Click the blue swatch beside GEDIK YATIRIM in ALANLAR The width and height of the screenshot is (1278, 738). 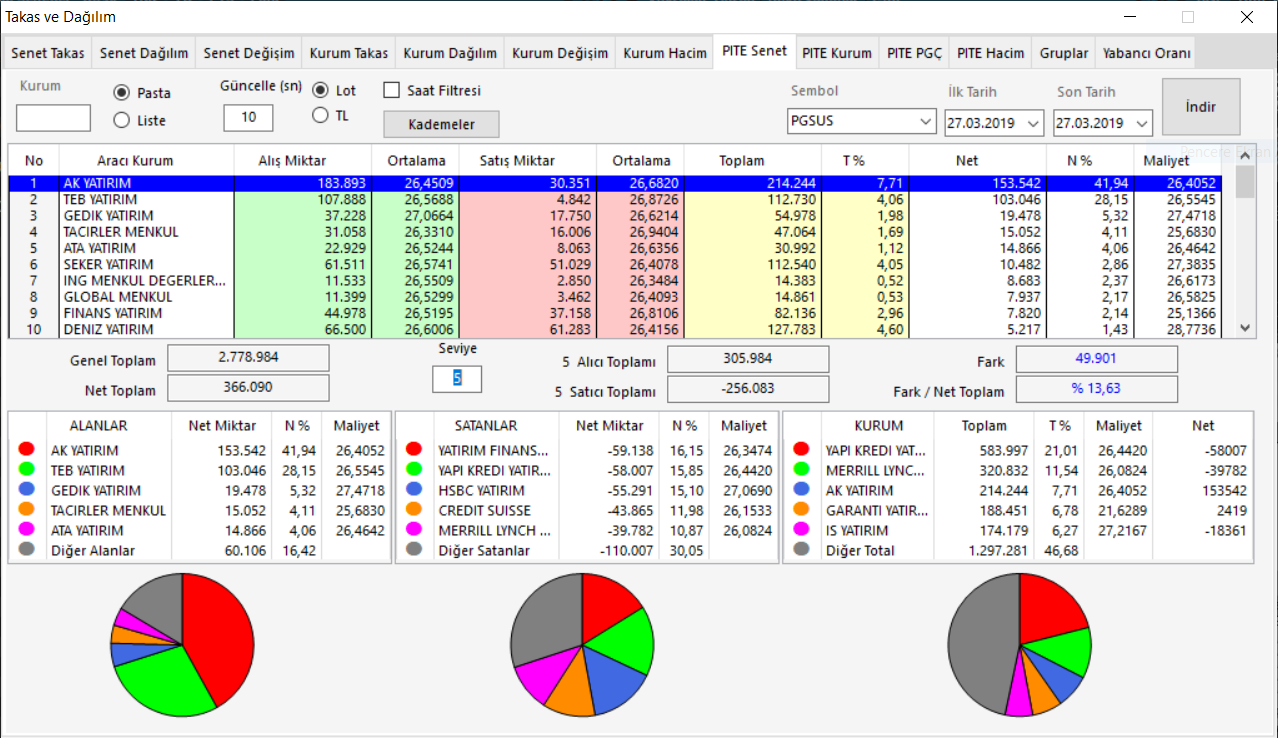[27, 490]
